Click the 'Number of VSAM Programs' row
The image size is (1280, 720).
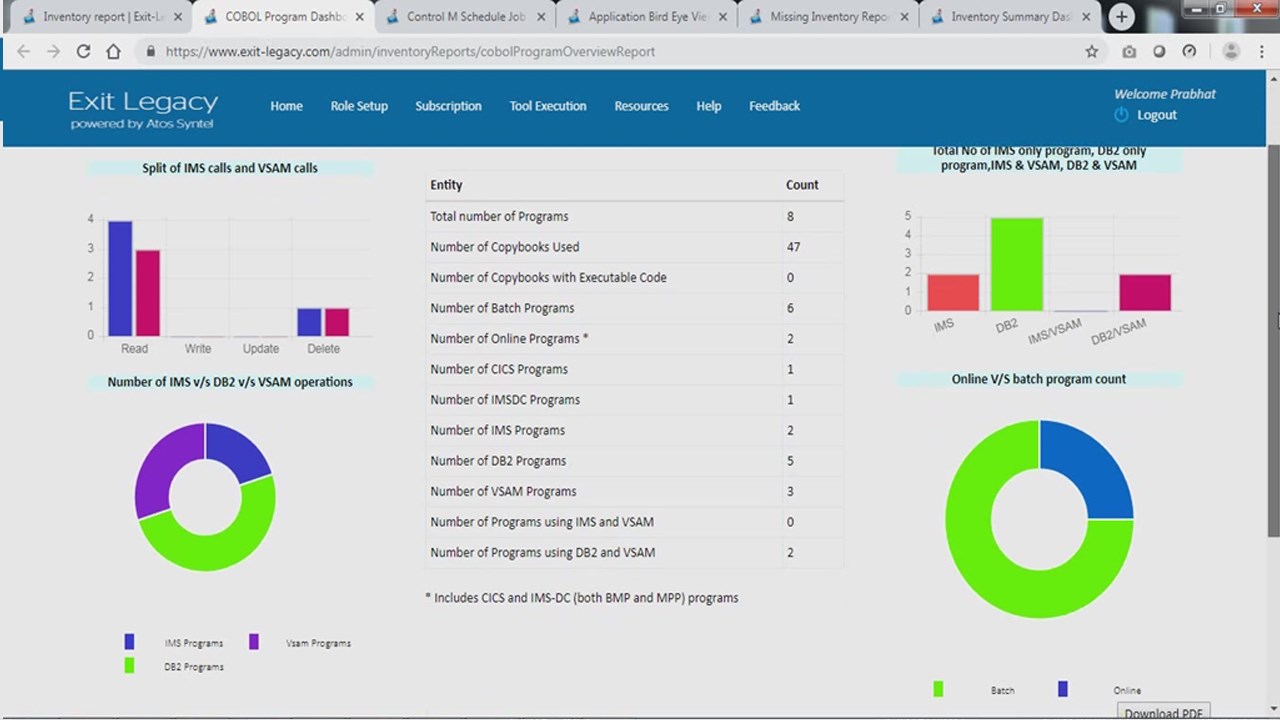point(634,491)
